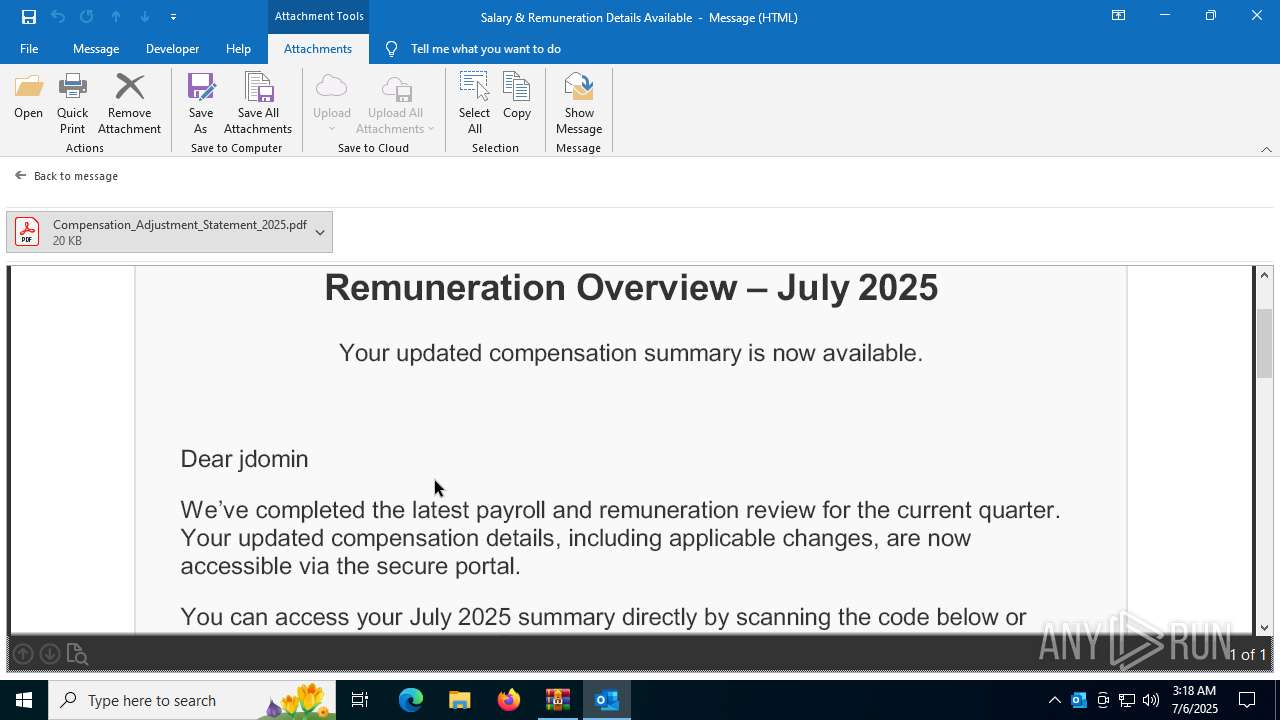Open the Help ribbon tab
This screenshot has height=720, width=1280.
click(238, 49)
